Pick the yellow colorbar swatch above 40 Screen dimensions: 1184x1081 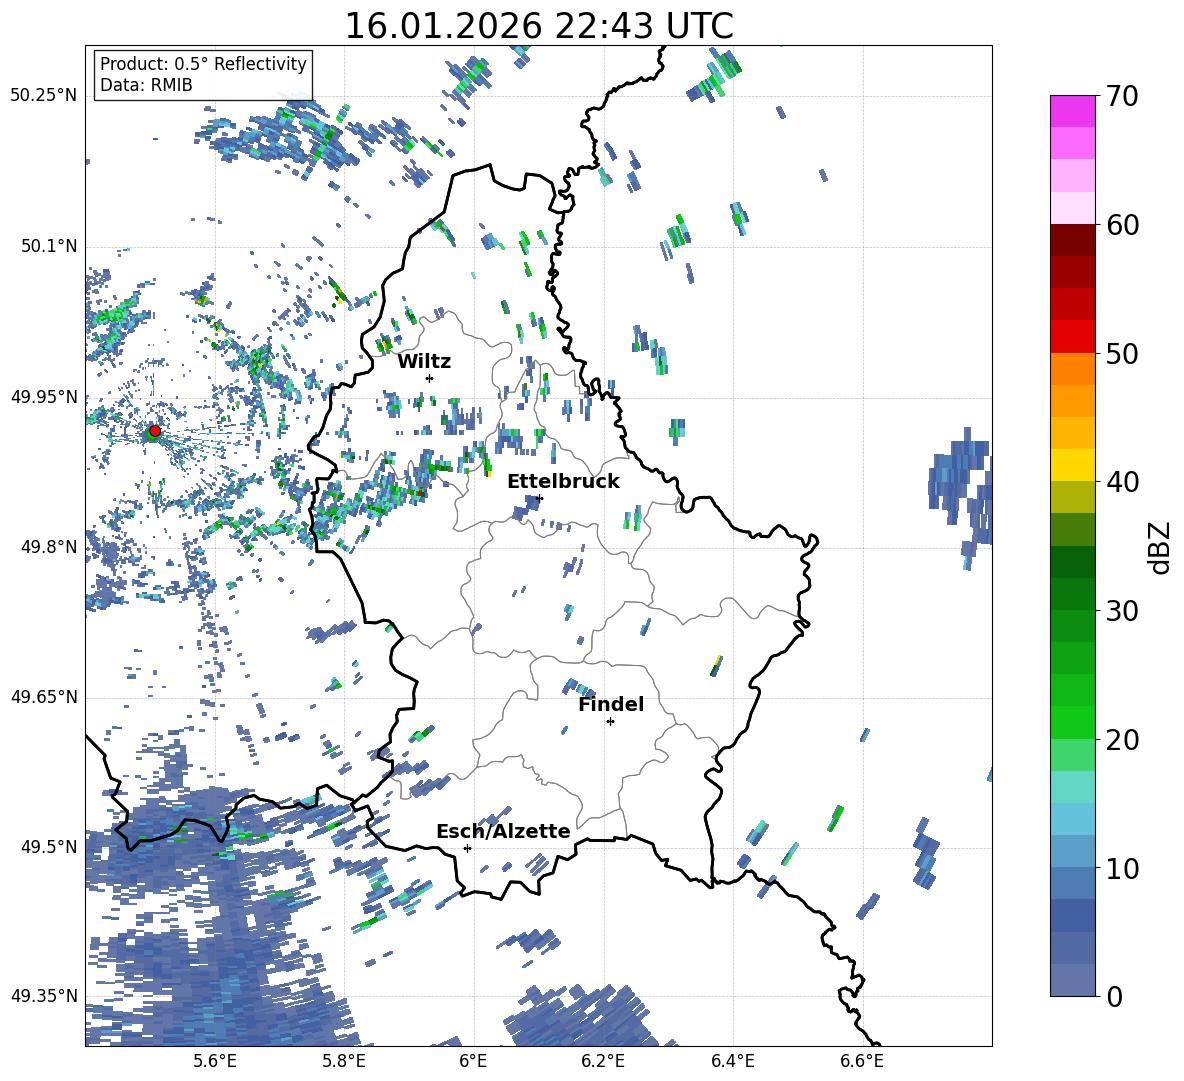coord(1073,465)
